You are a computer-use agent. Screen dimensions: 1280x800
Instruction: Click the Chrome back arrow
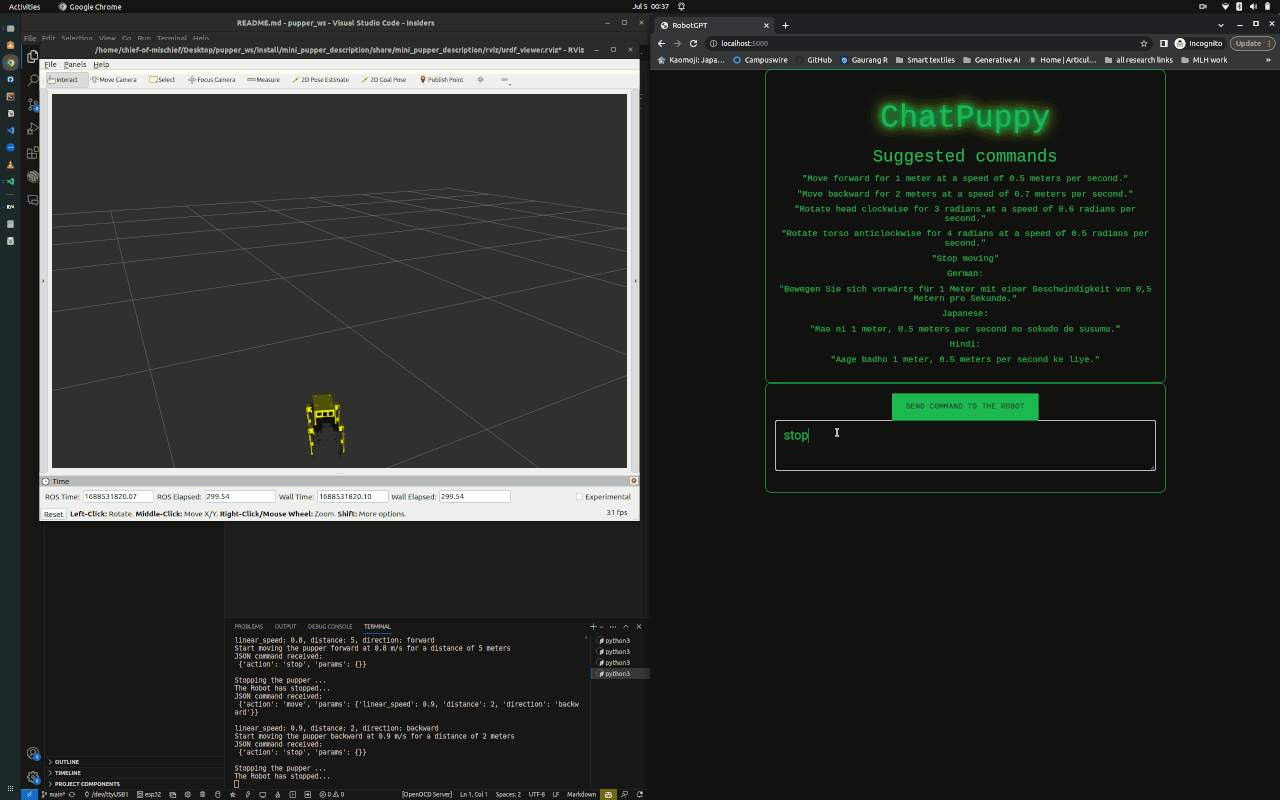tap(661, 43)
